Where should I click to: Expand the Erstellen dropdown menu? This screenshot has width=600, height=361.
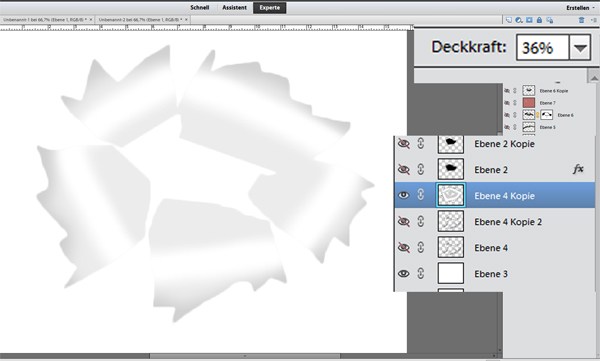[580, 8]
